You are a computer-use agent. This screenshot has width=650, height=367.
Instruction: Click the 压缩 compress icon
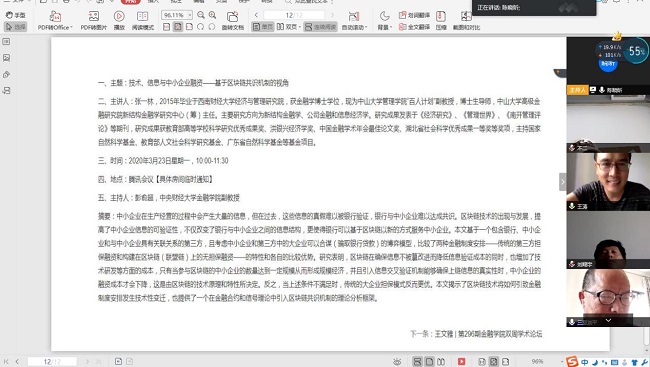point(441,20)
